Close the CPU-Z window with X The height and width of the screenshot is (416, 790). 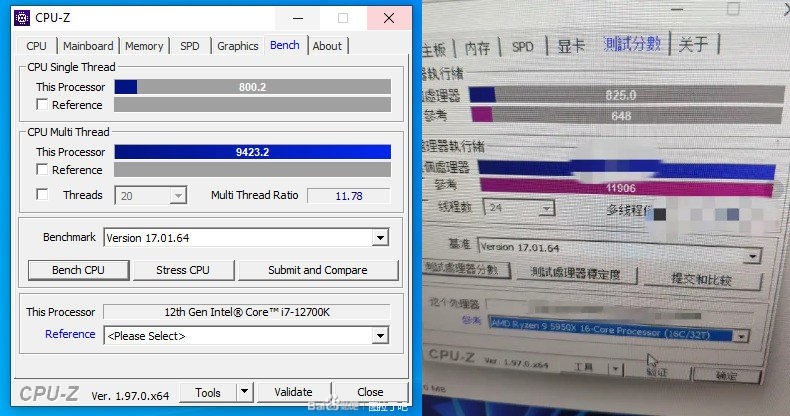pos(389,18)
